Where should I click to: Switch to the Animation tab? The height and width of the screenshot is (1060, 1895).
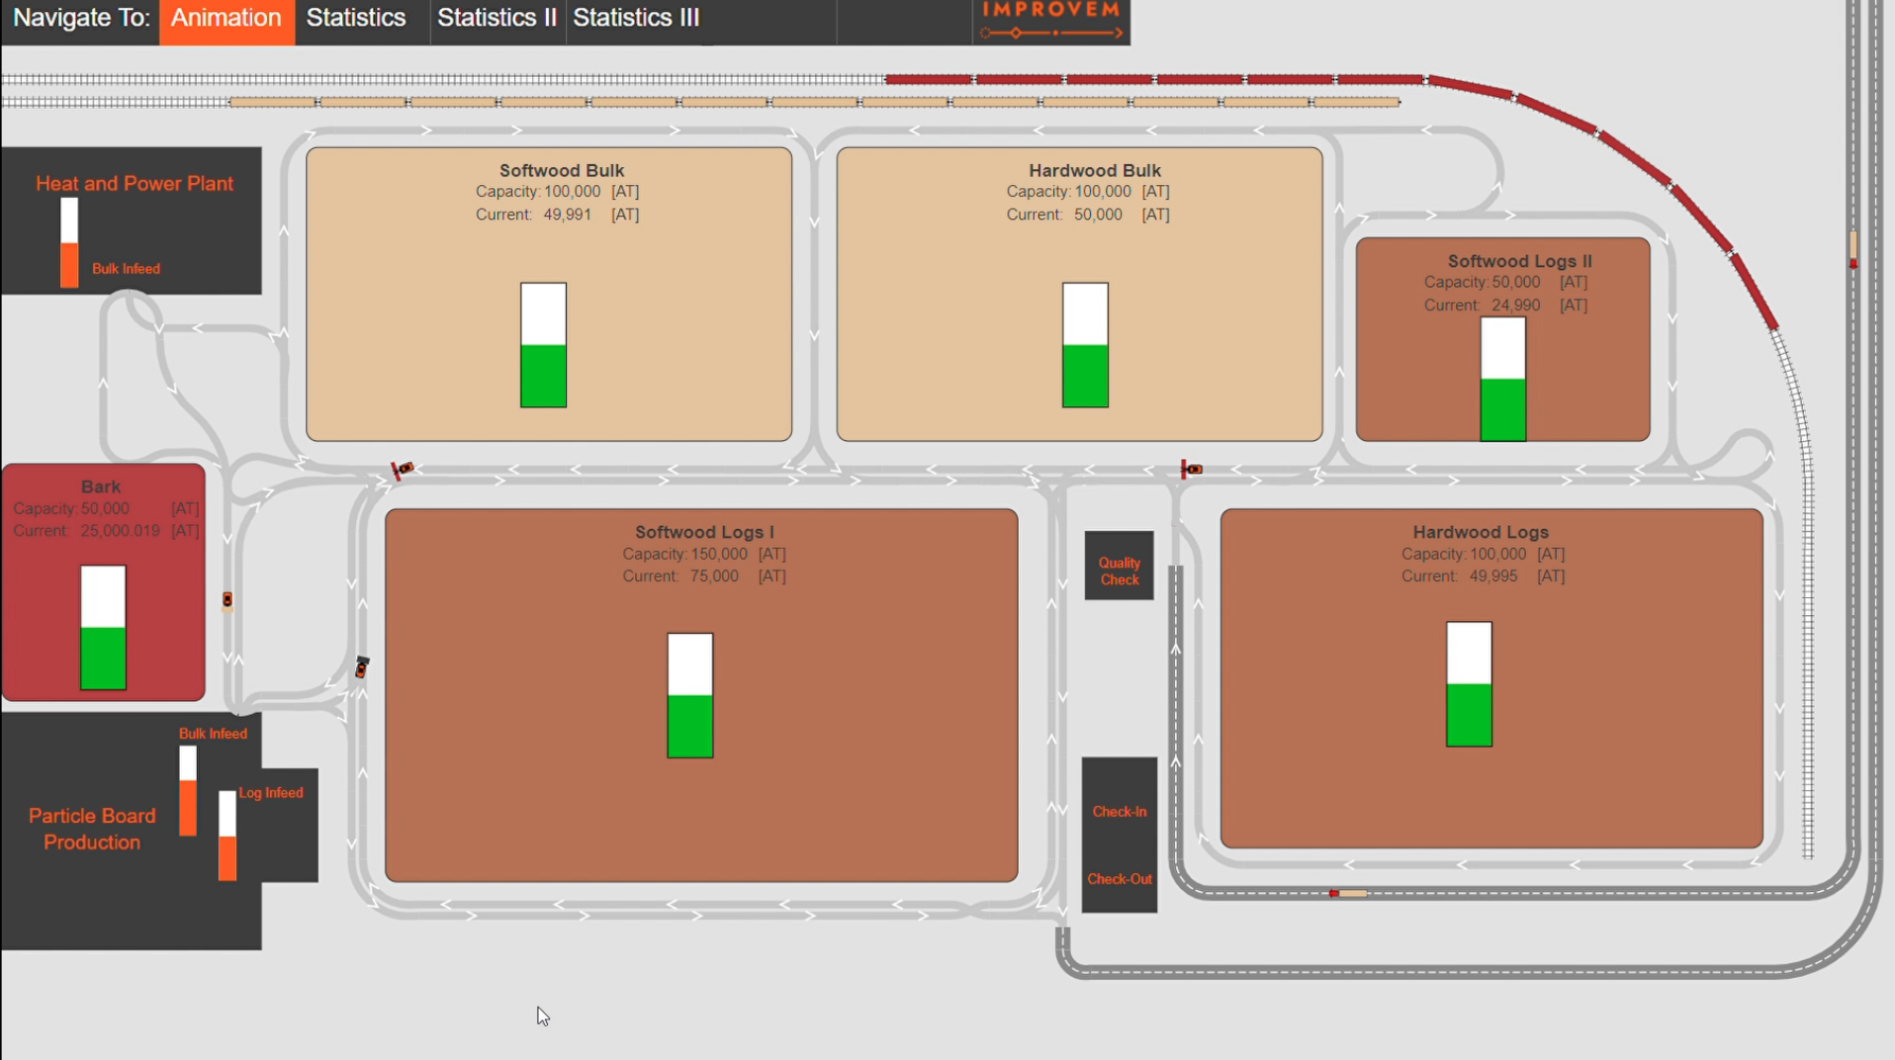(226, 19)
